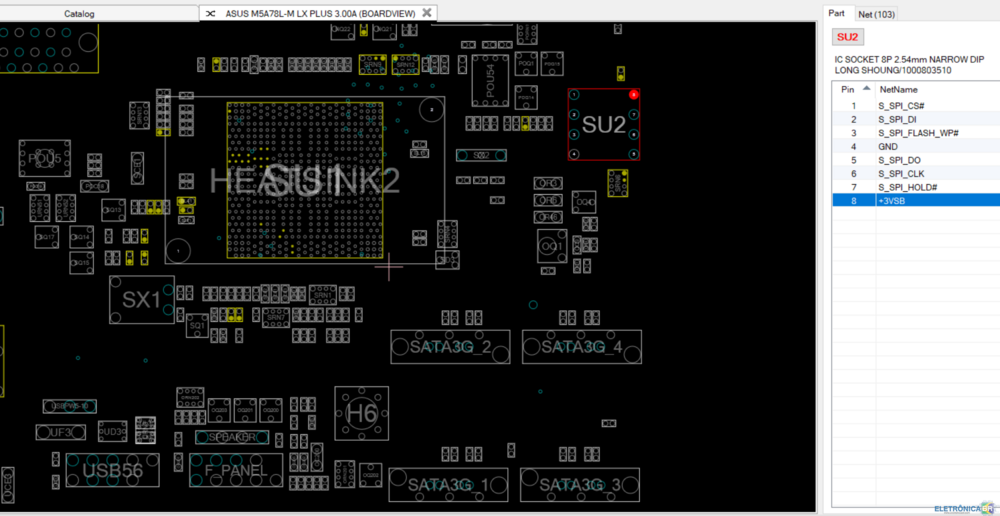
Task: Select the UF3 component
Action: (x=61, y=432)
